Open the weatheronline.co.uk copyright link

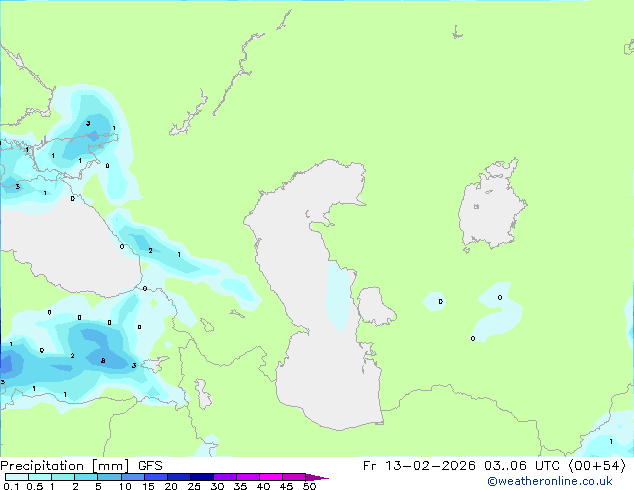pos(550,481)
